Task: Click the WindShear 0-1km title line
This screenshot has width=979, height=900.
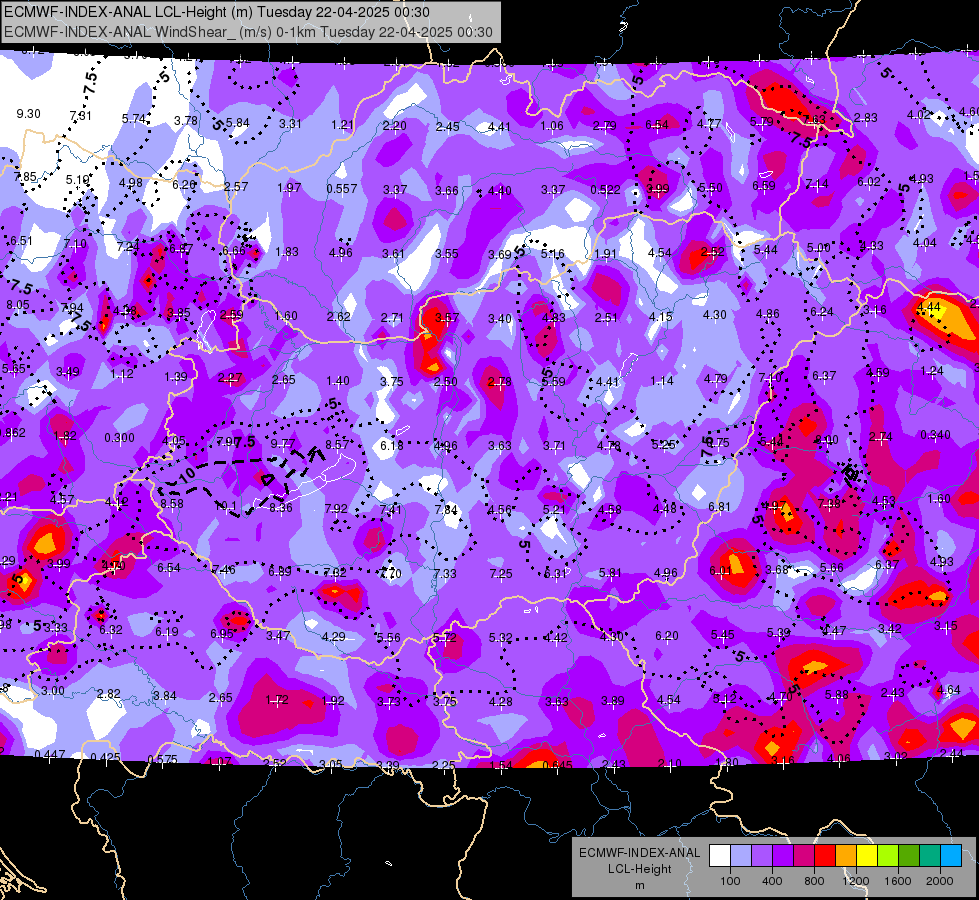Action: pyautogui.click(x=248, y=32)
